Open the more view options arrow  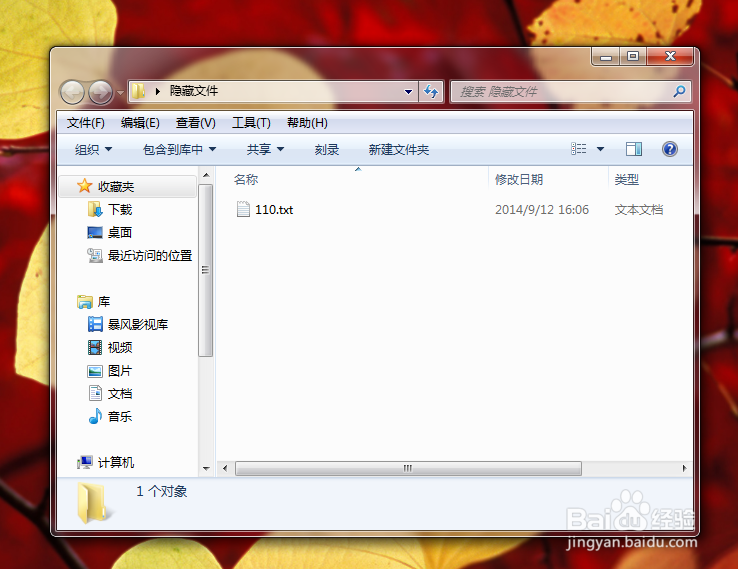[x=600, y=149]
